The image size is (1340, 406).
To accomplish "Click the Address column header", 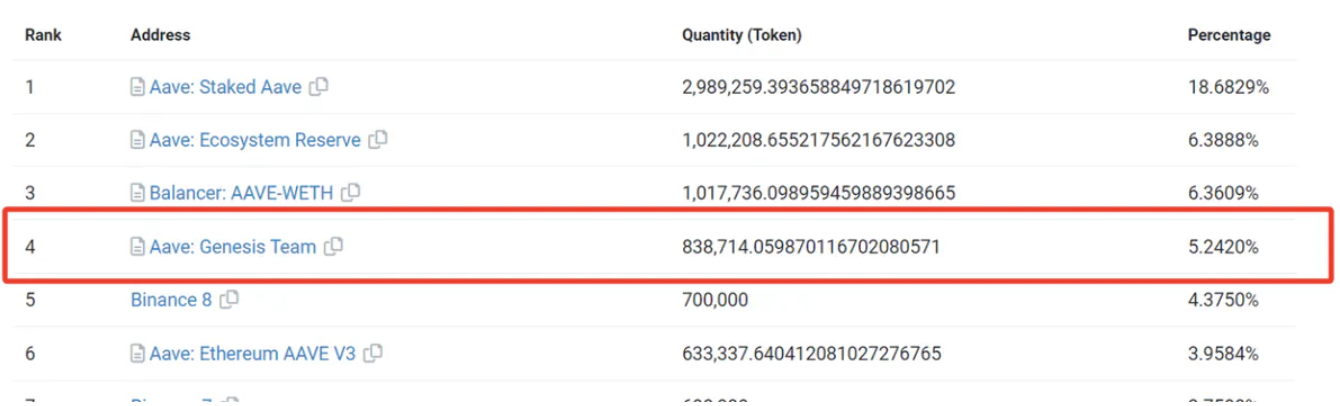I will 160,35.
